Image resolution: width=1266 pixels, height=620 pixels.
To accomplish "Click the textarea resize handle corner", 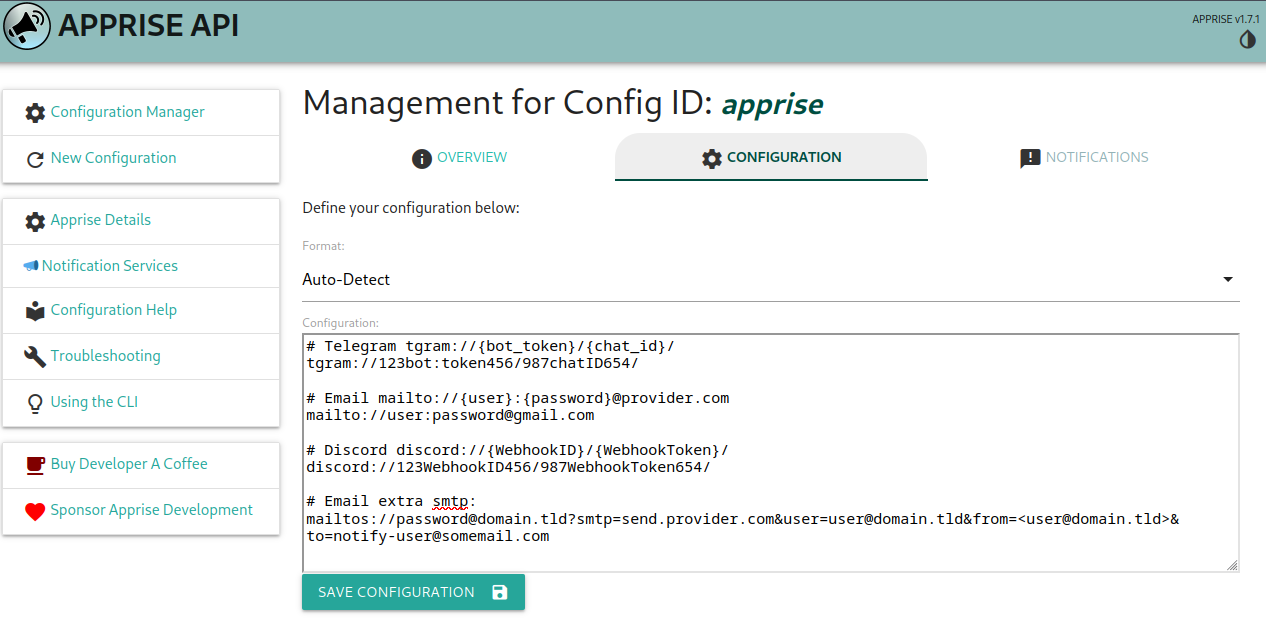I will tap(1232, 565).
